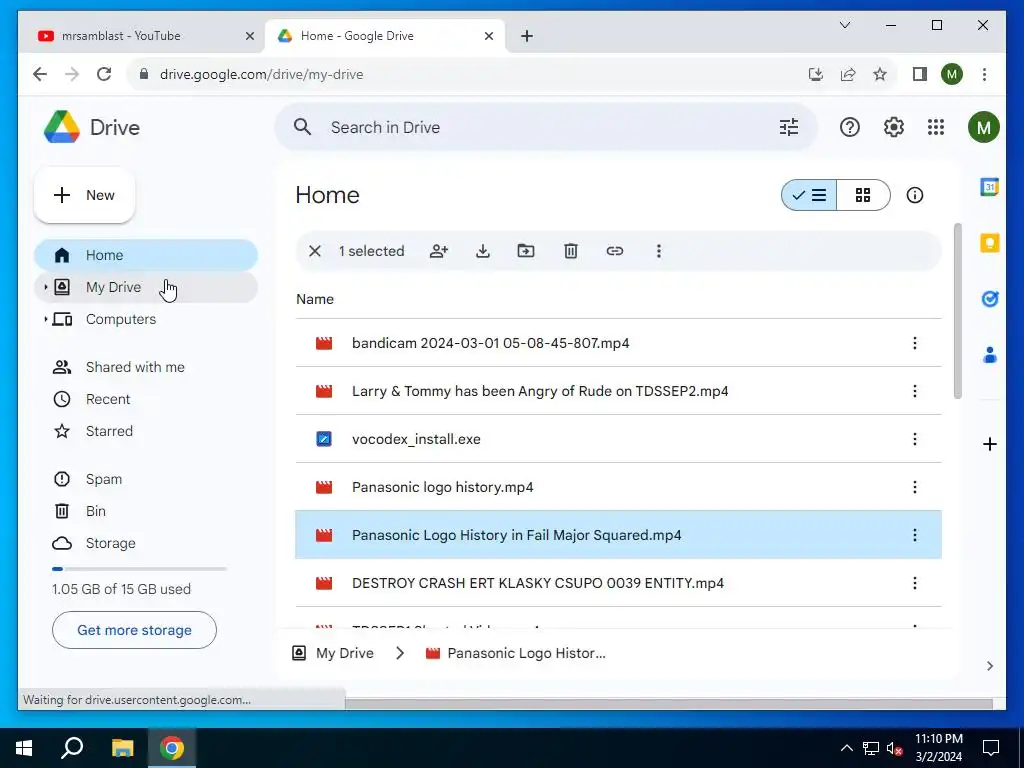Get add-ons via plus icon

989,444
